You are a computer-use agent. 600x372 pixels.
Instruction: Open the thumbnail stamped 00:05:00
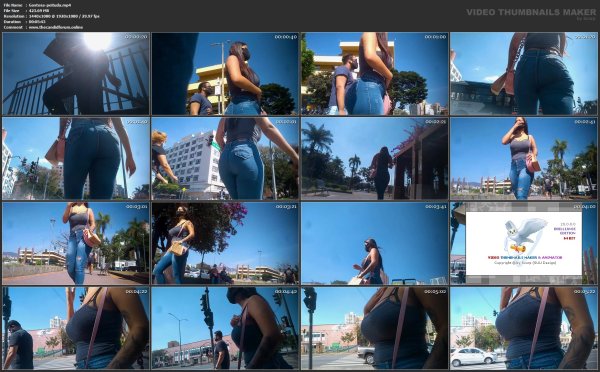(x=374, y=328)
